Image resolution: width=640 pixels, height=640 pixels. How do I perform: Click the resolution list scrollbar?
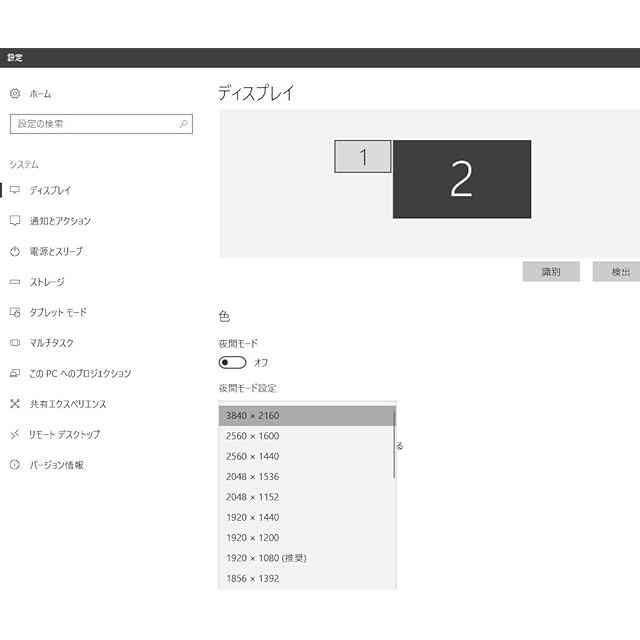(394, 444)
